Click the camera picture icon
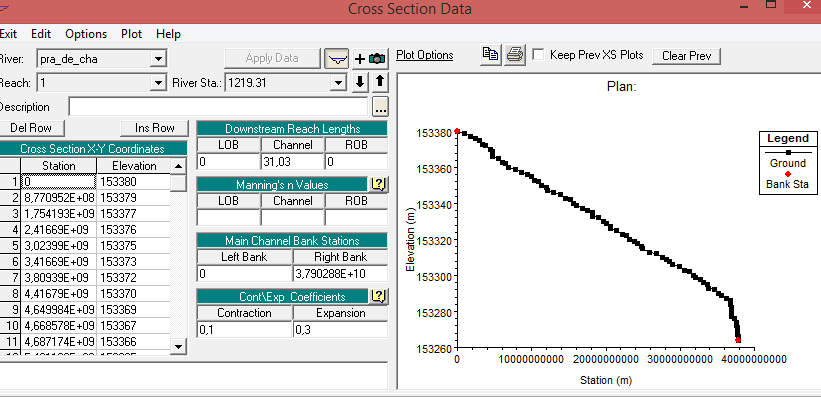Image resolution: width=821 pixels, height=397 pixels. point(377,59)
